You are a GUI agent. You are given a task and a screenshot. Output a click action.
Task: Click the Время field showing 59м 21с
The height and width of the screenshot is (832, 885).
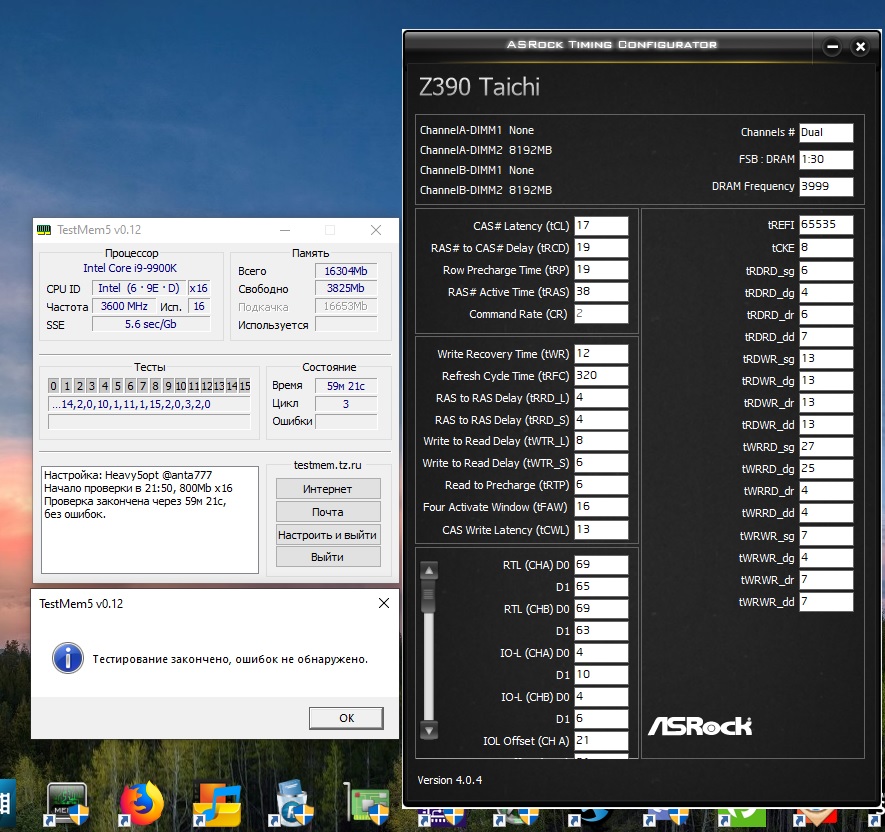[346, 386]
